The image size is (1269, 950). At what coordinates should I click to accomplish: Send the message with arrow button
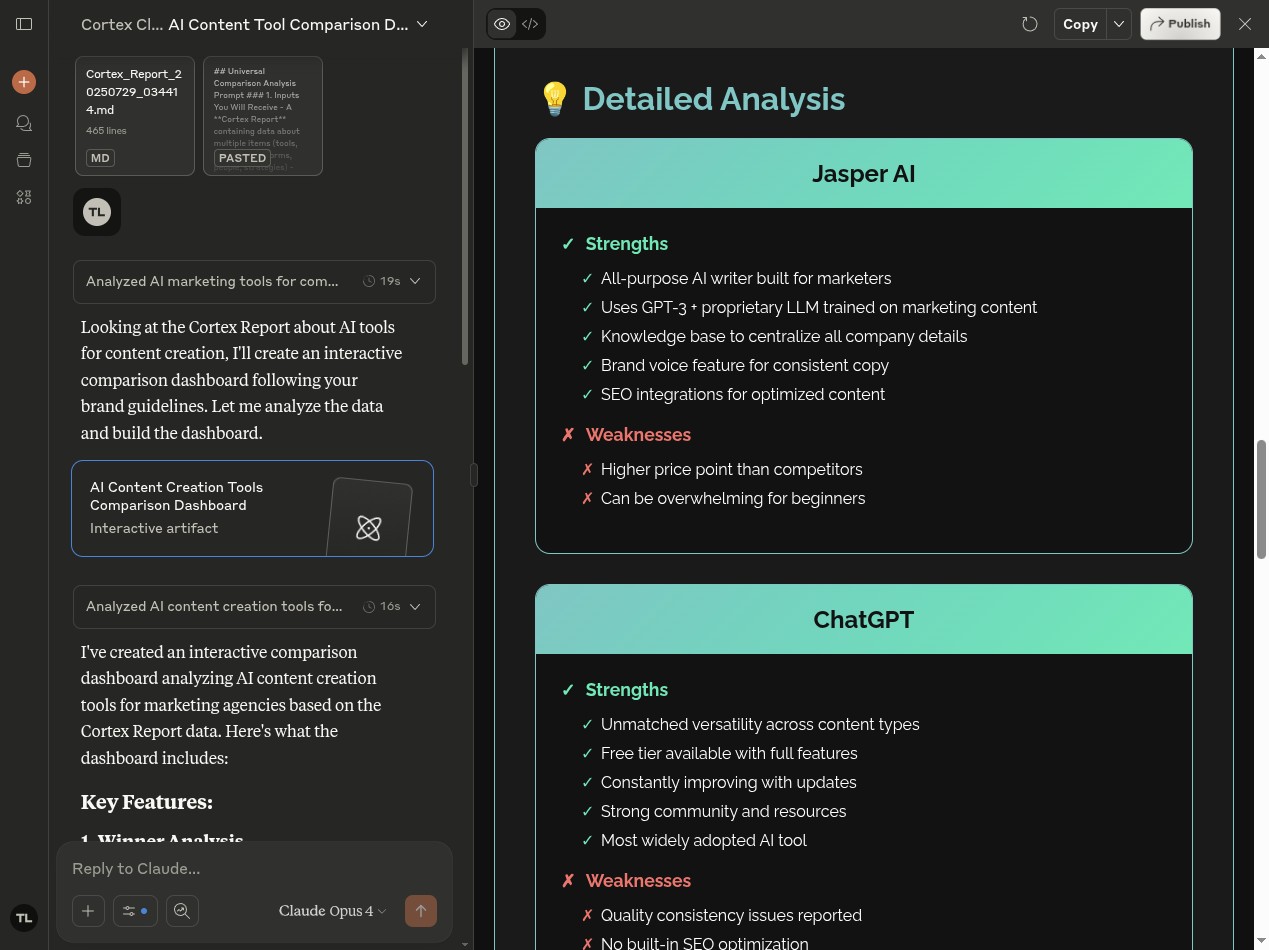pos(421,911)
